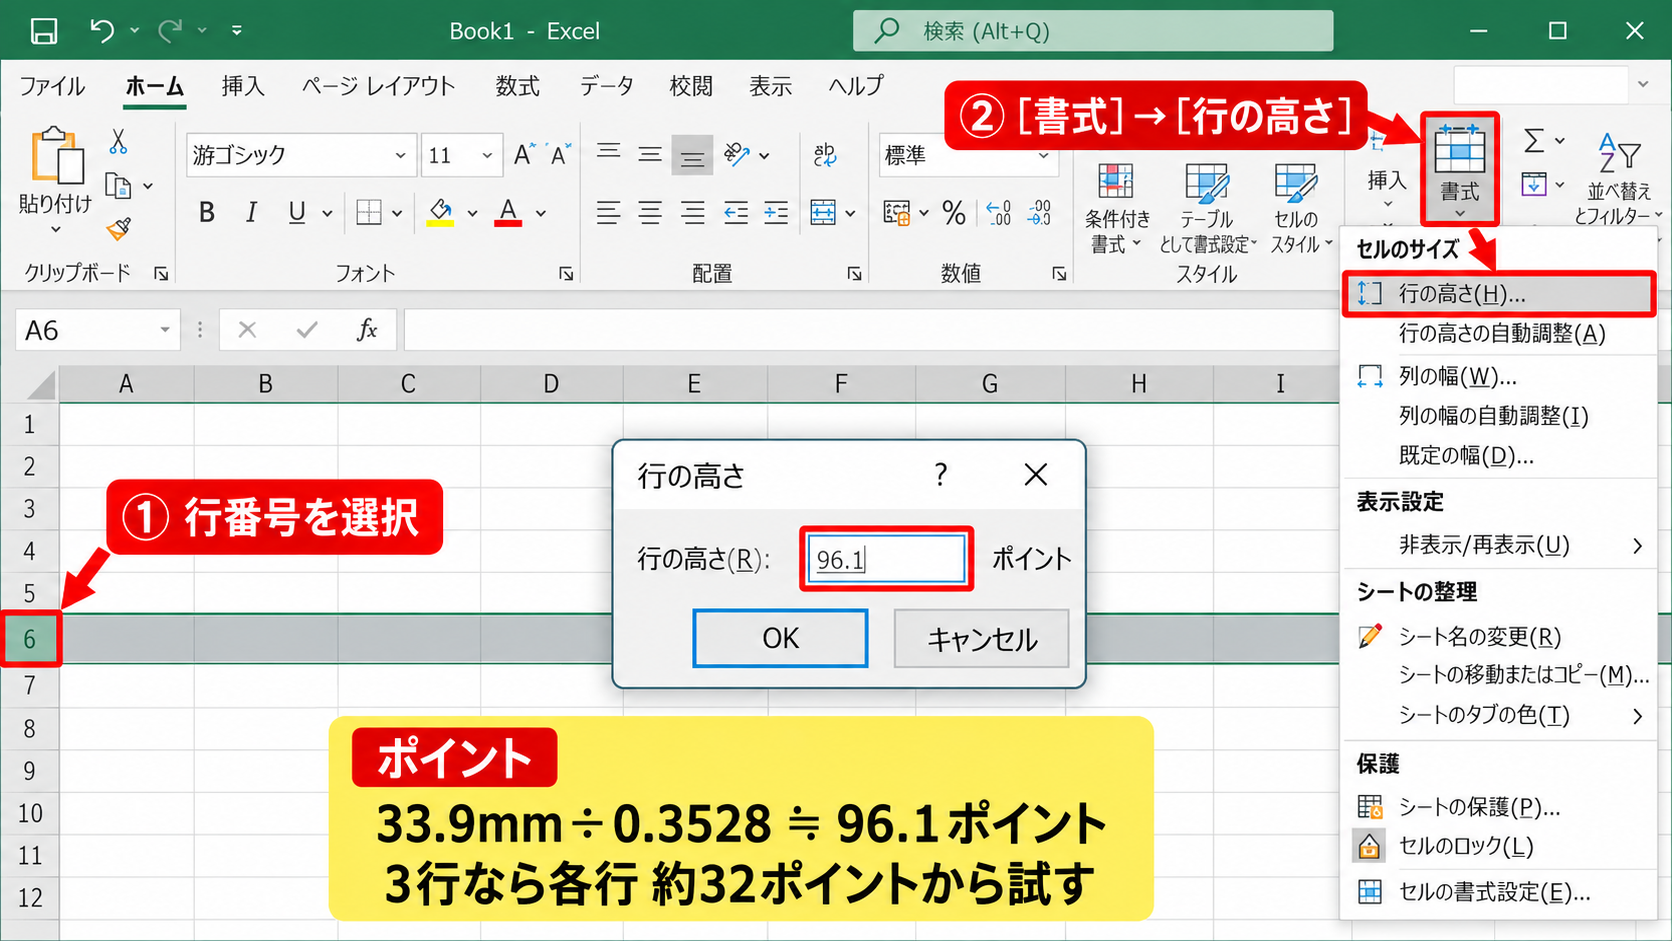Increase decimal places
This screenshot has height=941, width=1672.
(x=998, y=212)
